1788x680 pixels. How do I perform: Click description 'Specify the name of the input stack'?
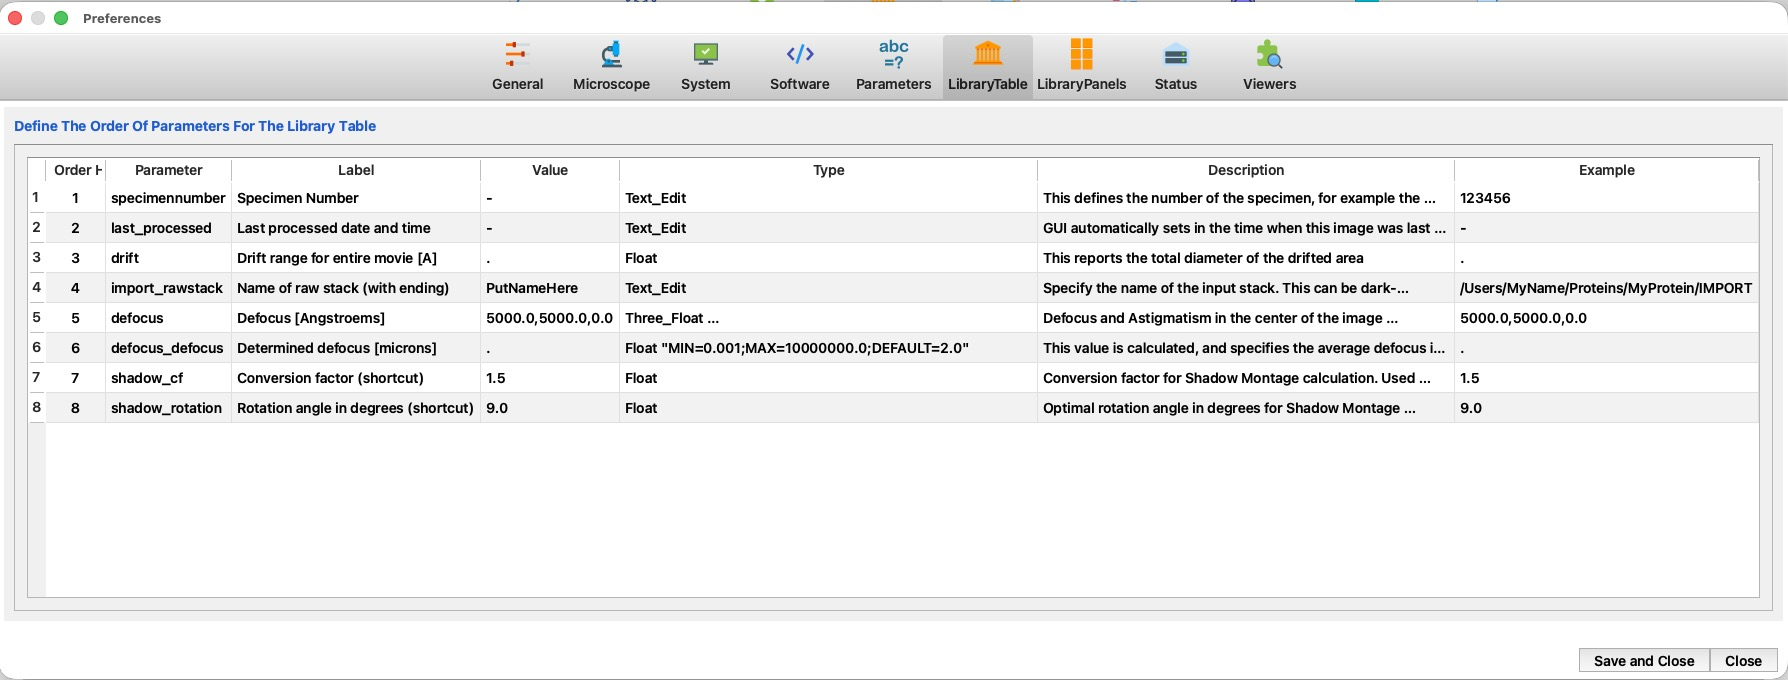[x=1246, y=288]
